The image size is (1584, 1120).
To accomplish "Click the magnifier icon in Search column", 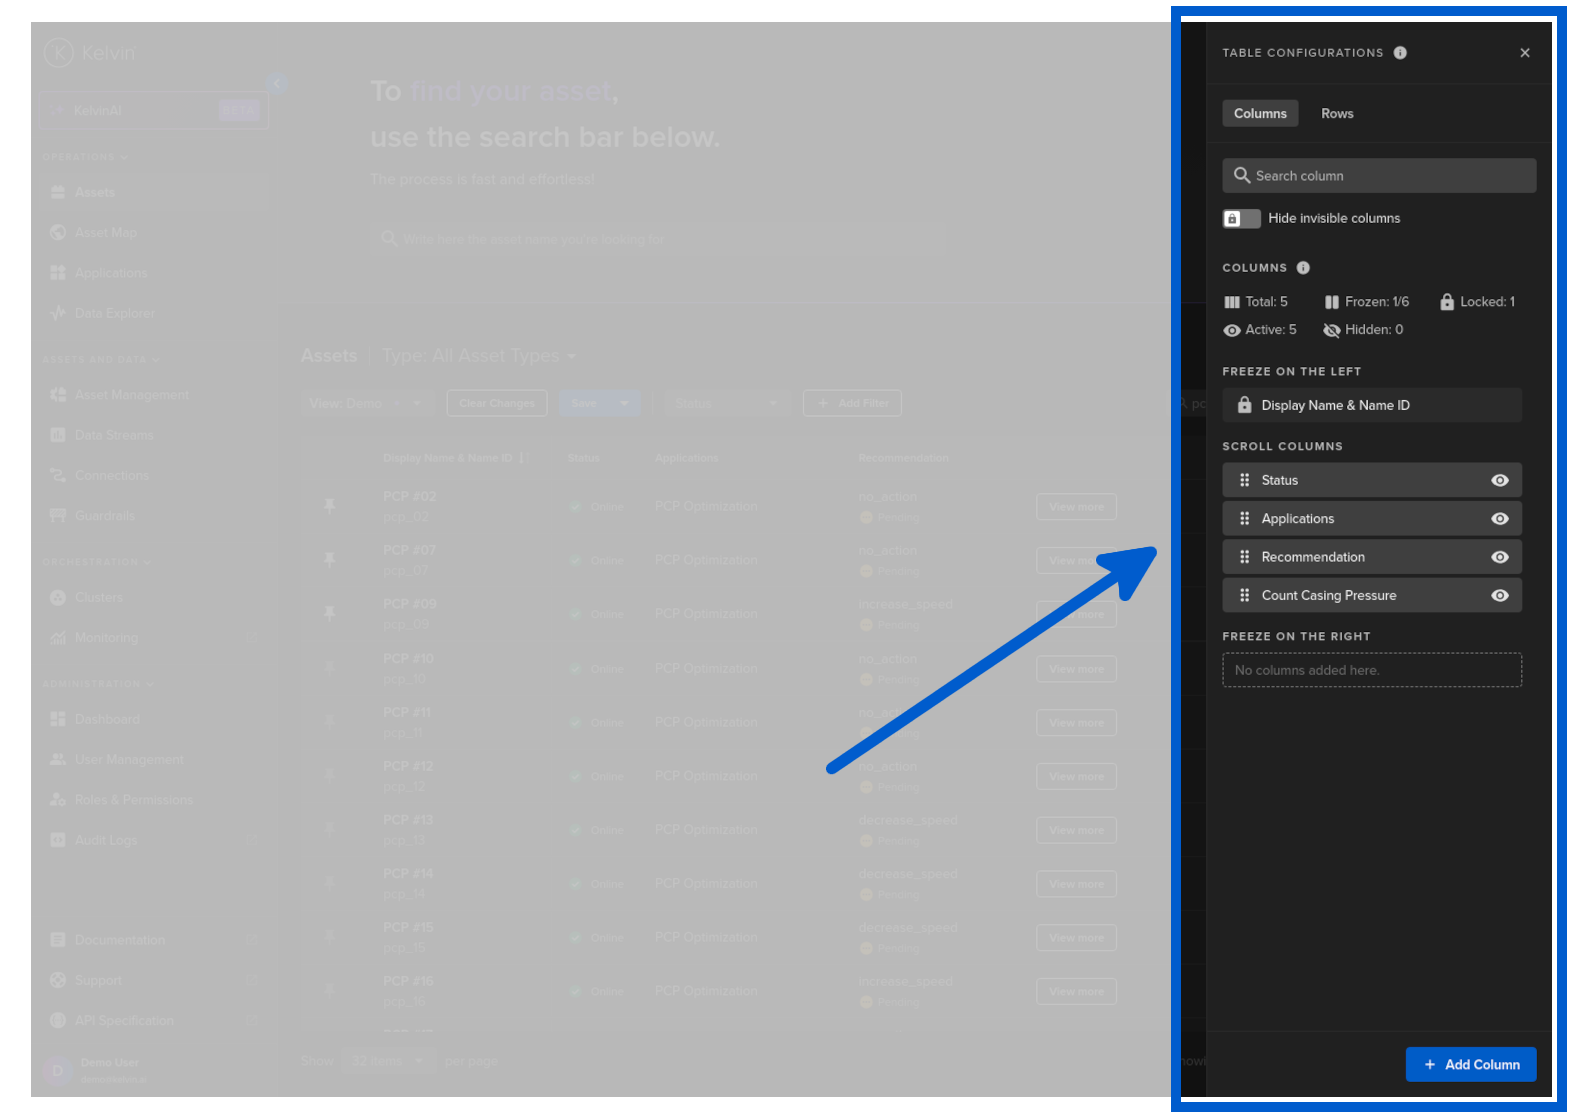I will pyautogui.click(x=1241, y=175).
